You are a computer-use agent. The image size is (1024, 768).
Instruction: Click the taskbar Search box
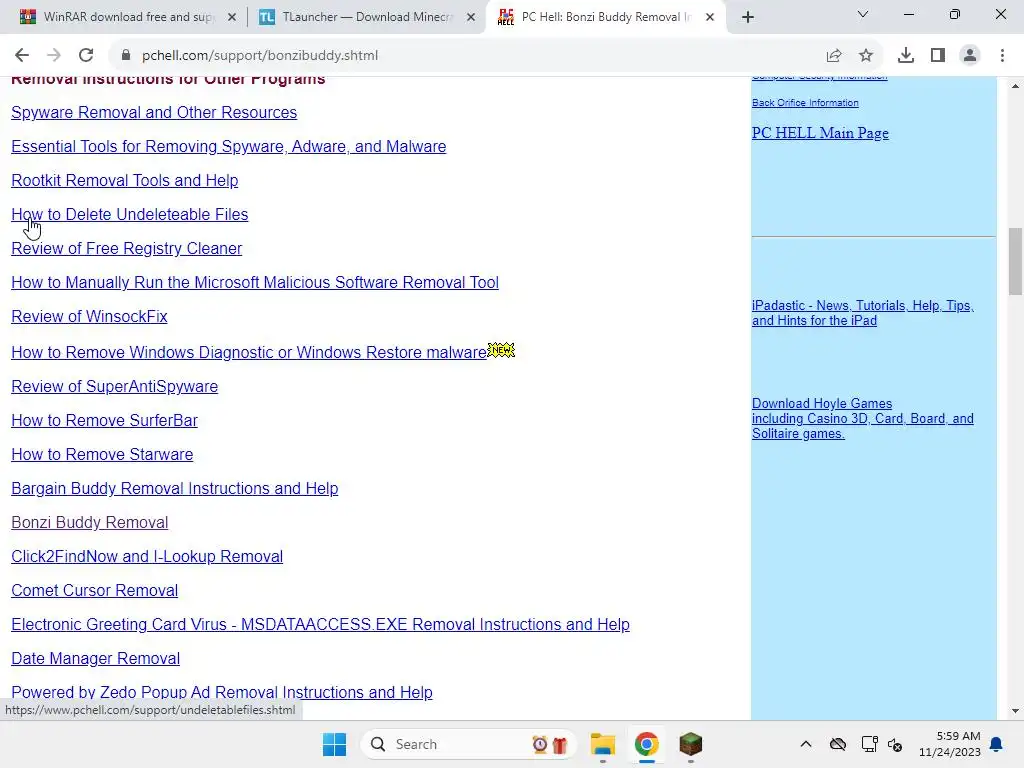[x=468, y=744]
